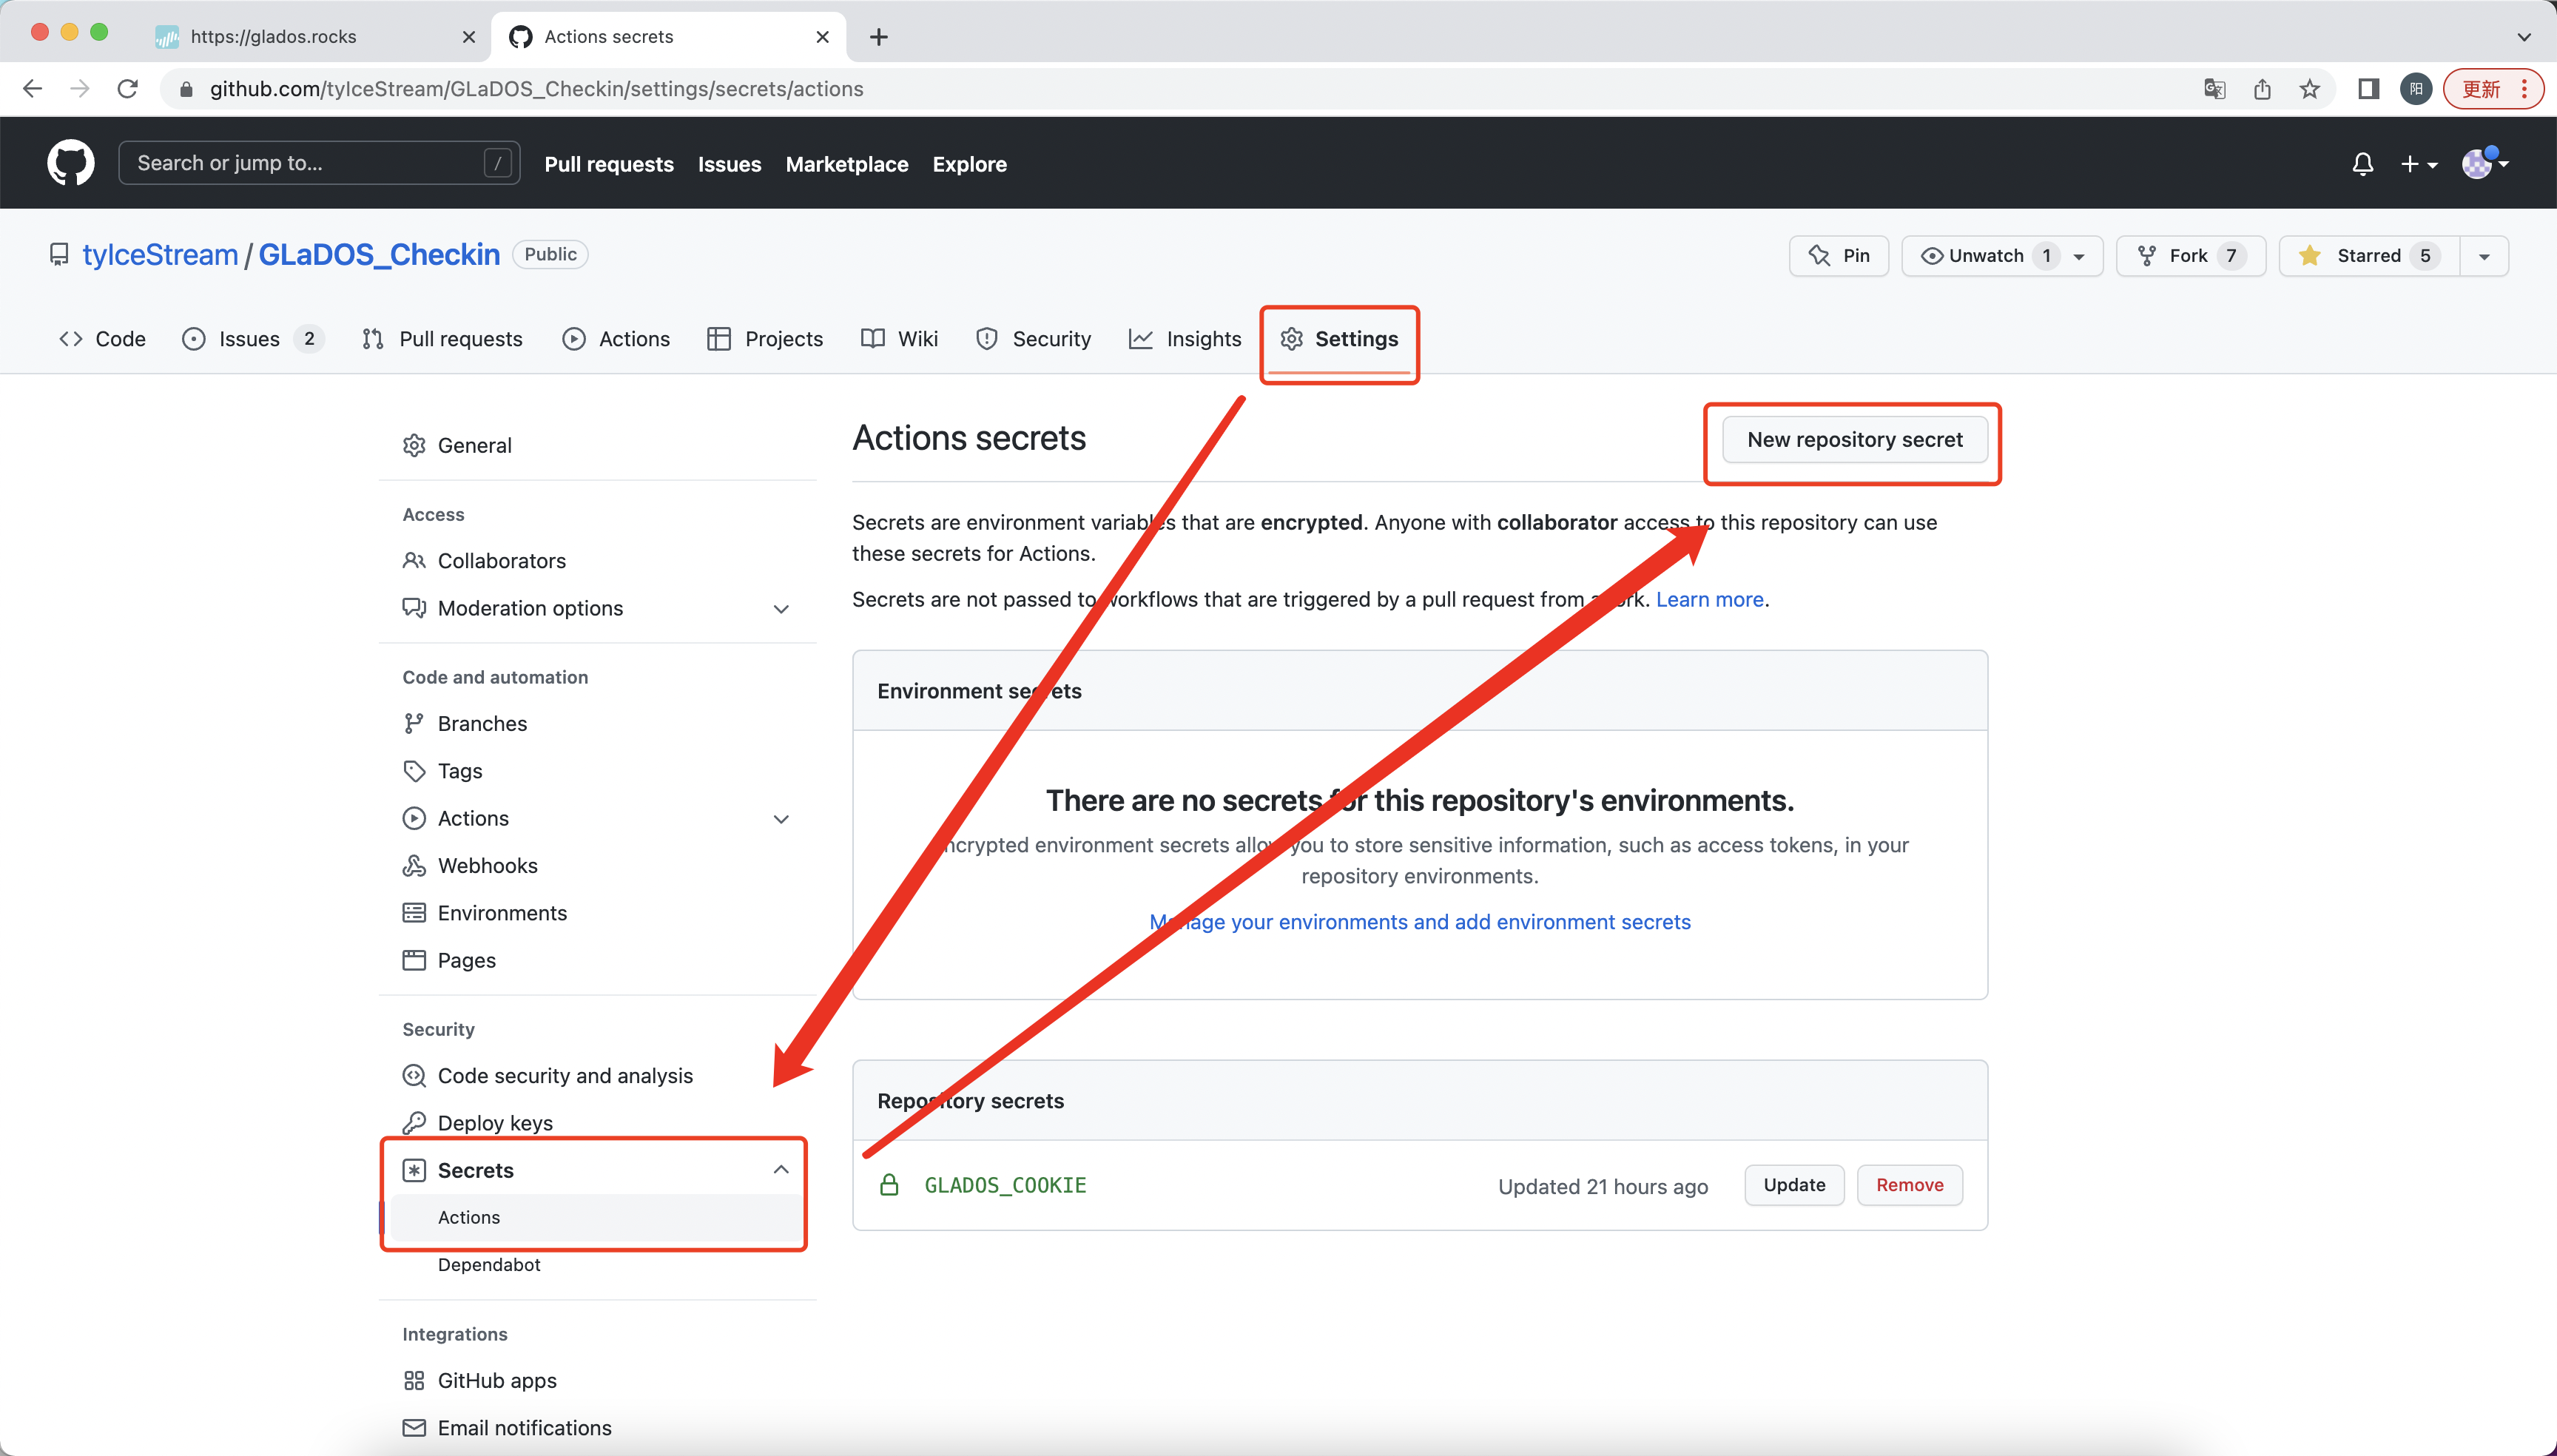The height and width of the screenshot is (1456, 2557).
Task: Toggle Unwatch for the repository
Action: (1986, 256)
